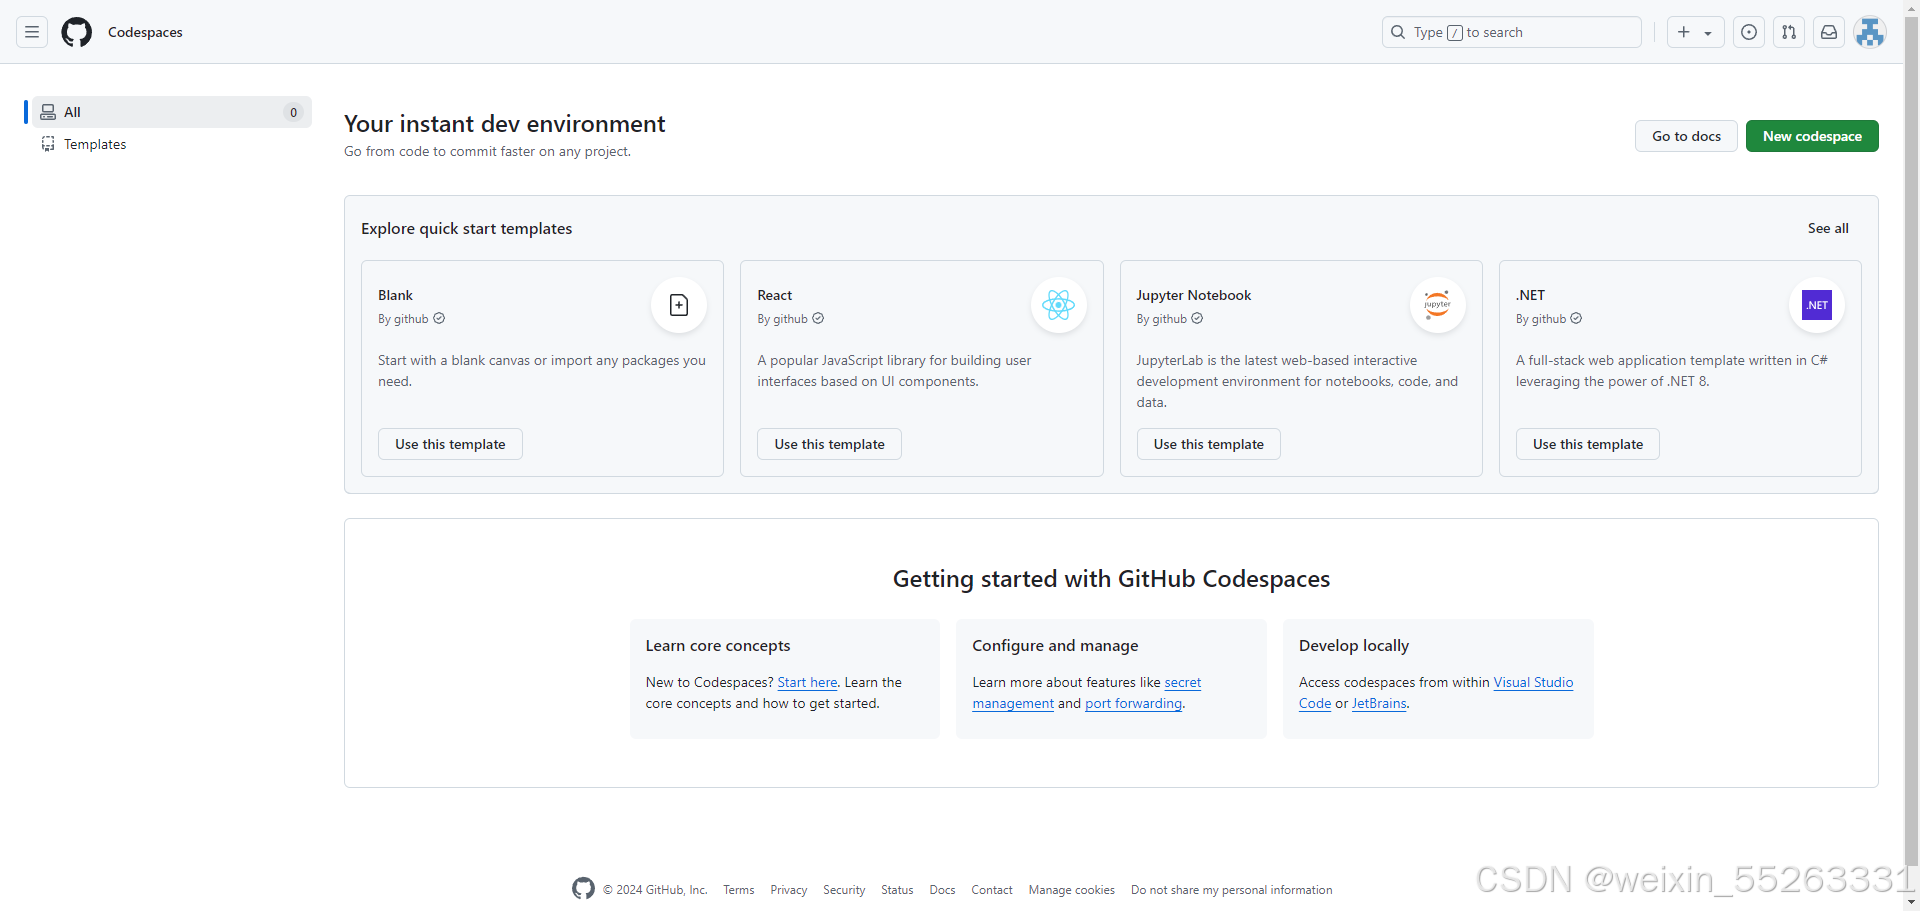The height and width of the screenshot is (911, 1920).
Task: Click the Configure and manage heading
Action: coord(1055,646)
